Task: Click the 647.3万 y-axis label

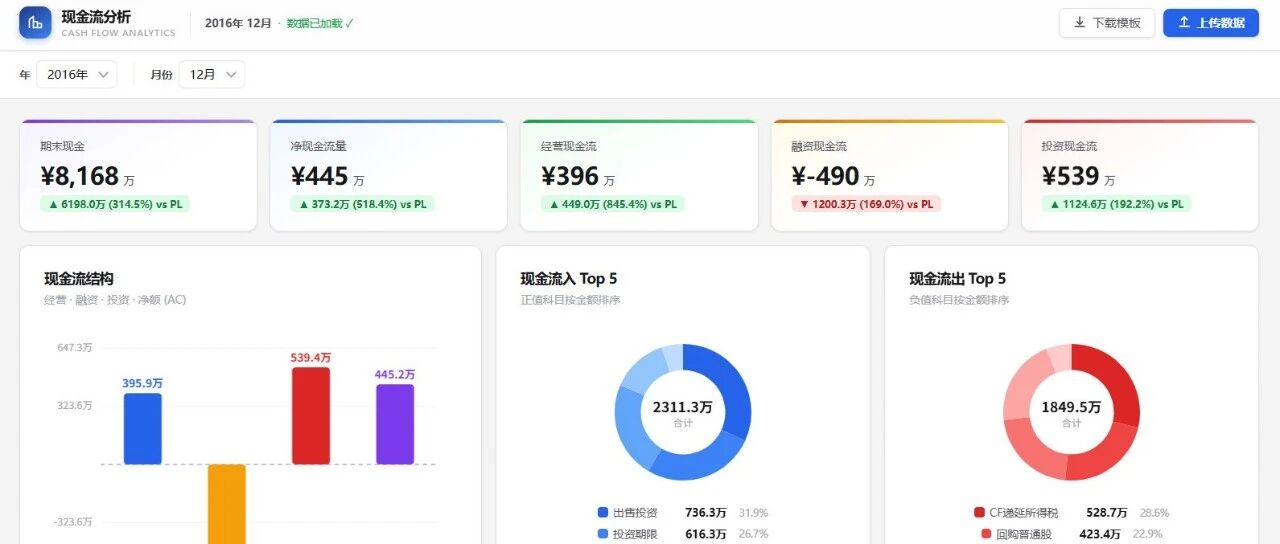Action: [74, 348]
